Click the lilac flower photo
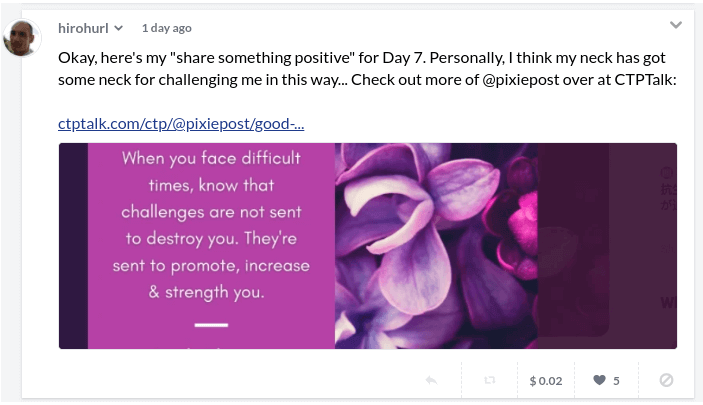The image size is (703, 405). coord(436,246)
